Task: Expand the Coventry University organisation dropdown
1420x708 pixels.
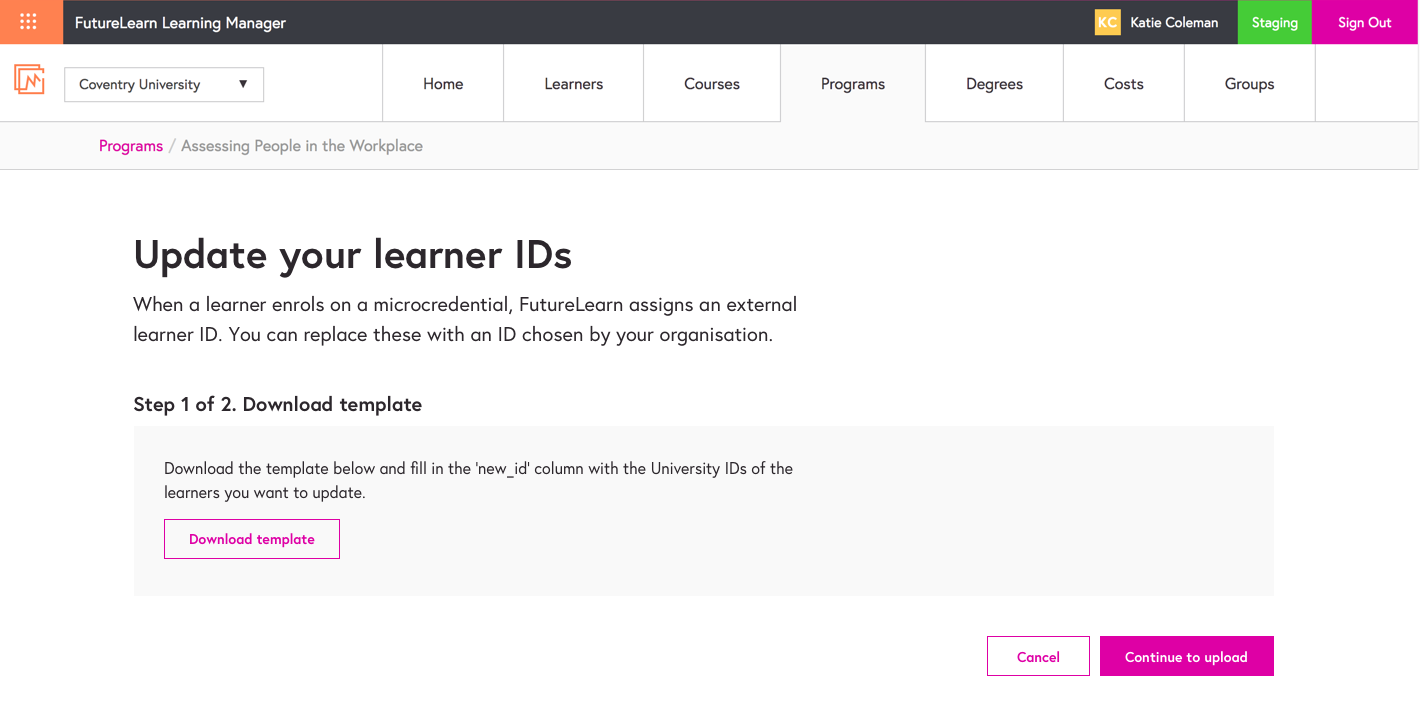Action: coord(164,85)
